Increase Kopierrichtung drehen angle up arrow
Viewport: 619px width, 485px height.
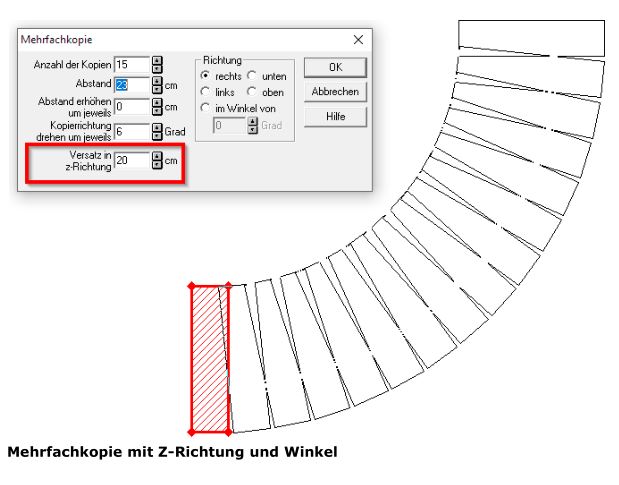coord(157,127)
